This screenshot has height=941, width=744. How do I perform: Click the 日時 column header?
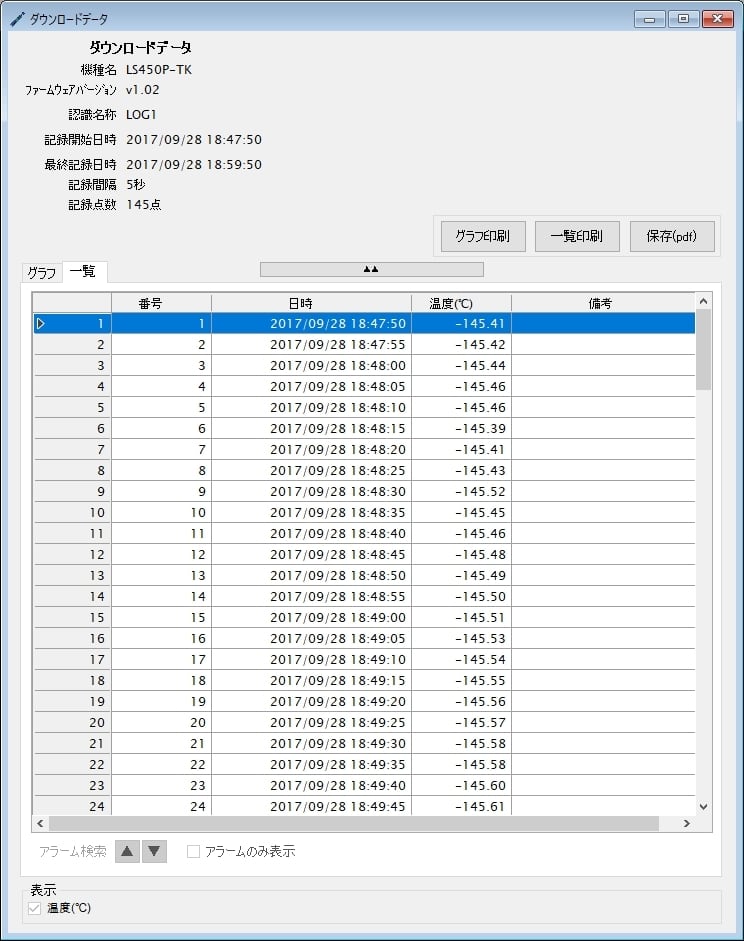[311, 304]
